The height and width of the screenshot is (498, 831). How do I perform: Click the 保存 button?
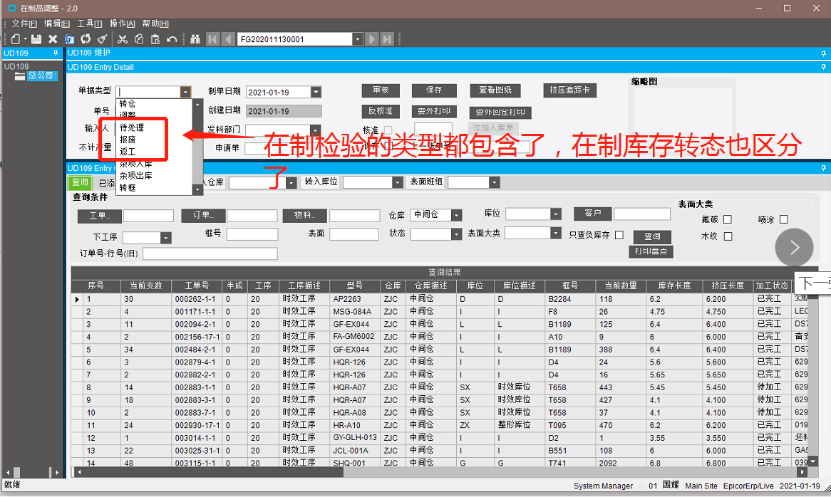434,90
